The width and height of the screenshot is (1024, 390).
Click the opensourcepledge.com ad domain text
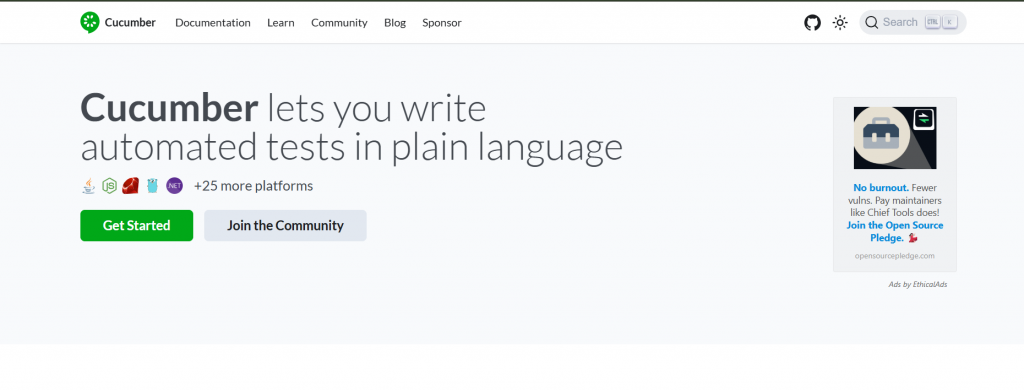coord(895,255)
